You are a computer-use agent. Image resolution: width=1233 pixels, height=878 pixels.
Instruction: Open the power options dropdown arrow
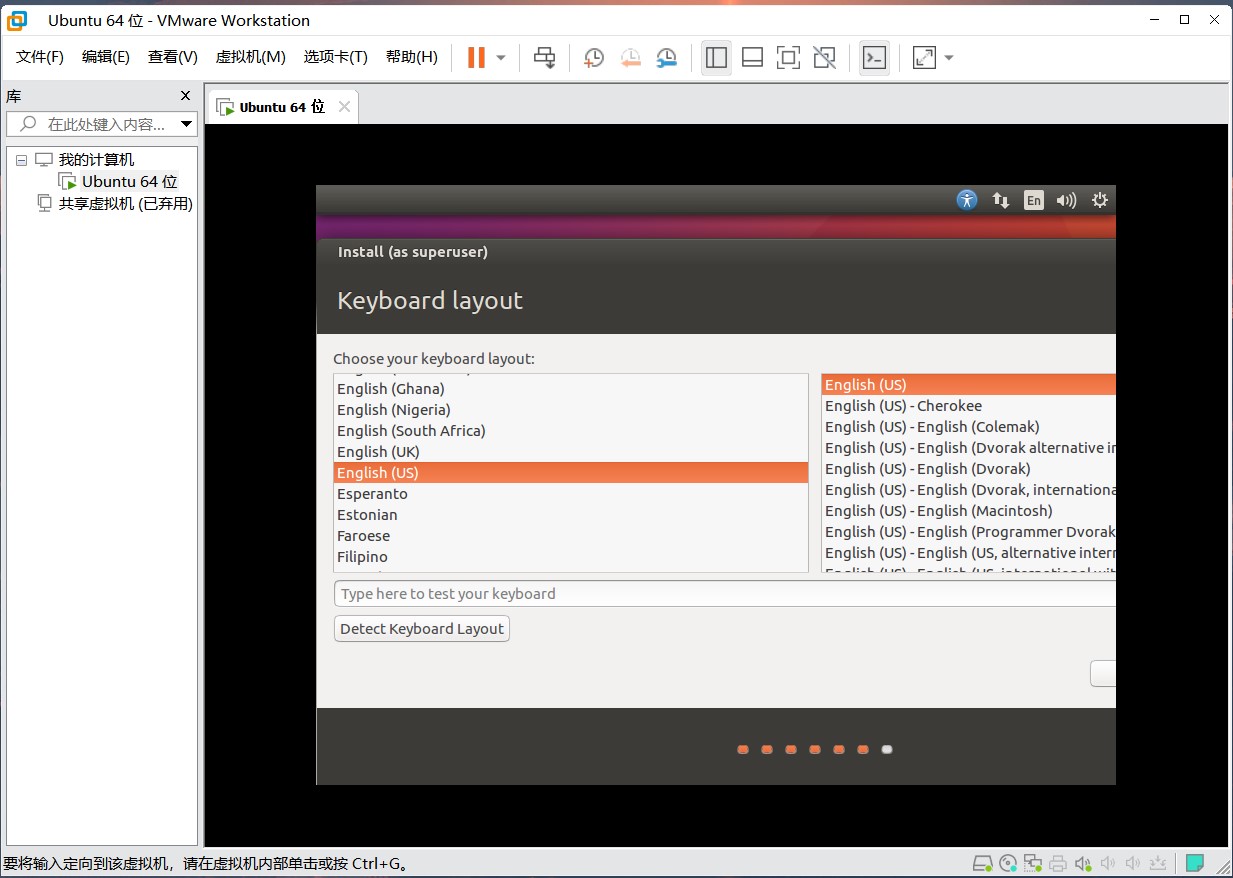point(501,58)
